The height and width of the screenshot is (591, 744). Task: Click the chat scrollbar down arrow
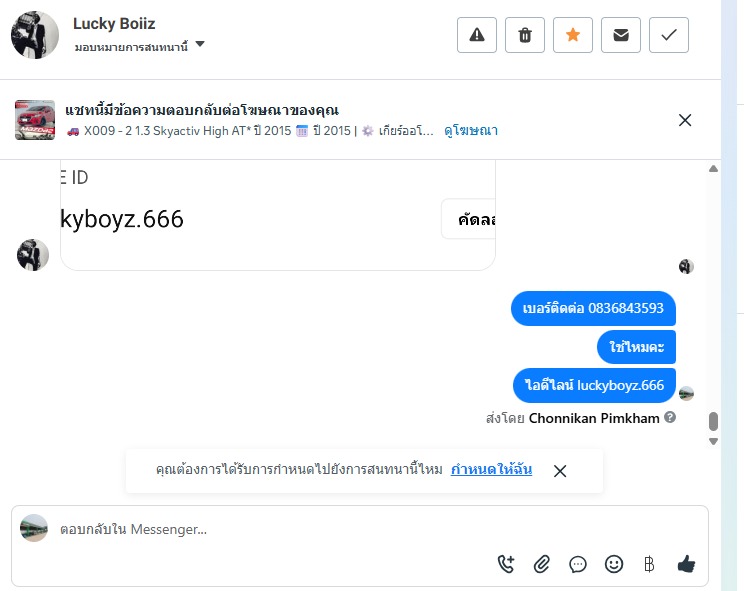713,442
